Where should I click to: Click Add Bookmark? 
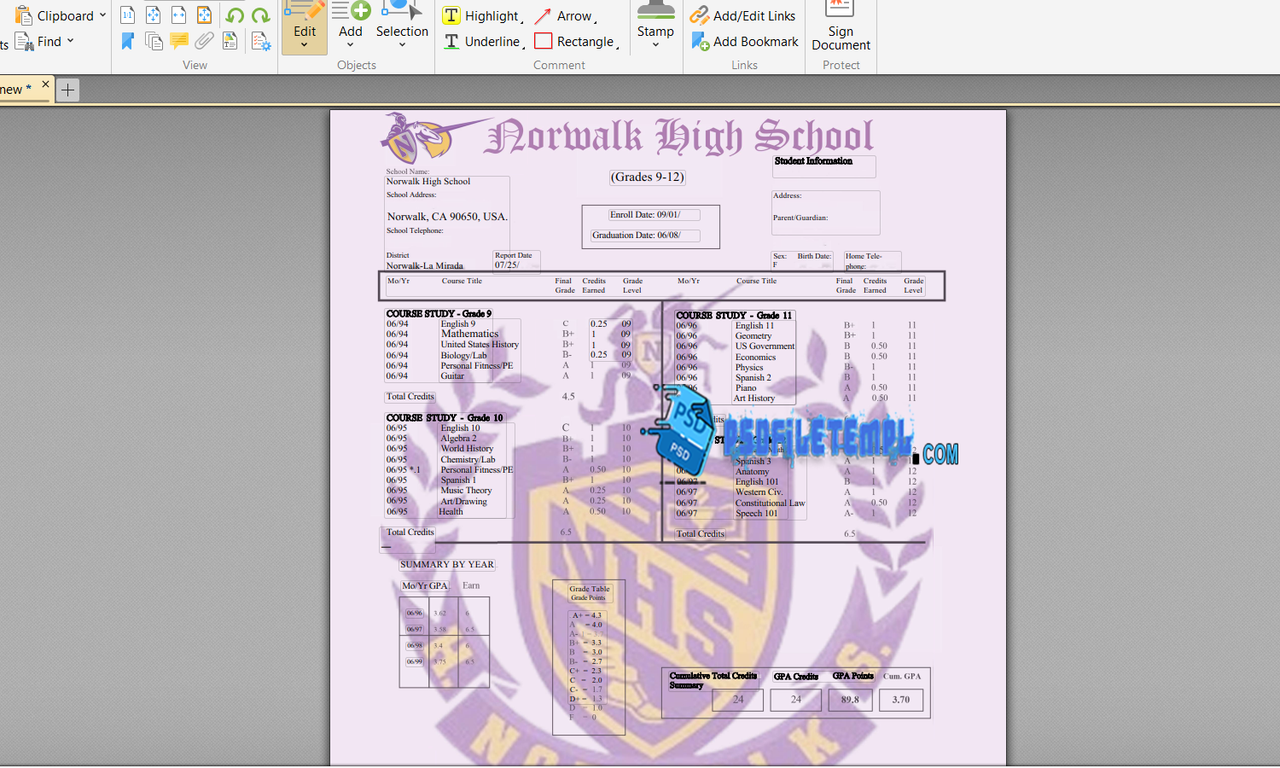[745, 41]
